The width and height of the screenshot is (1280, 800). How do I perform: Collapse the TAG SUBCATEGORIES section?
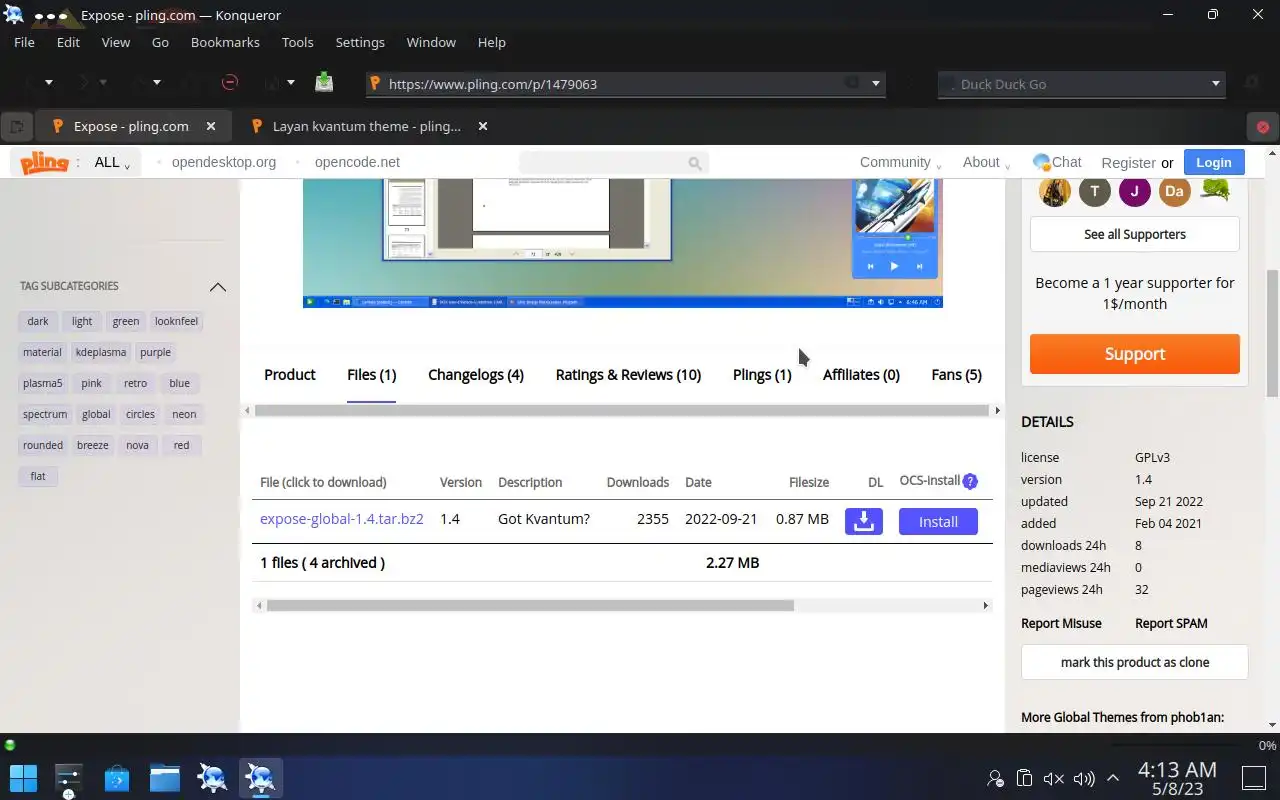tap(218, 286)
